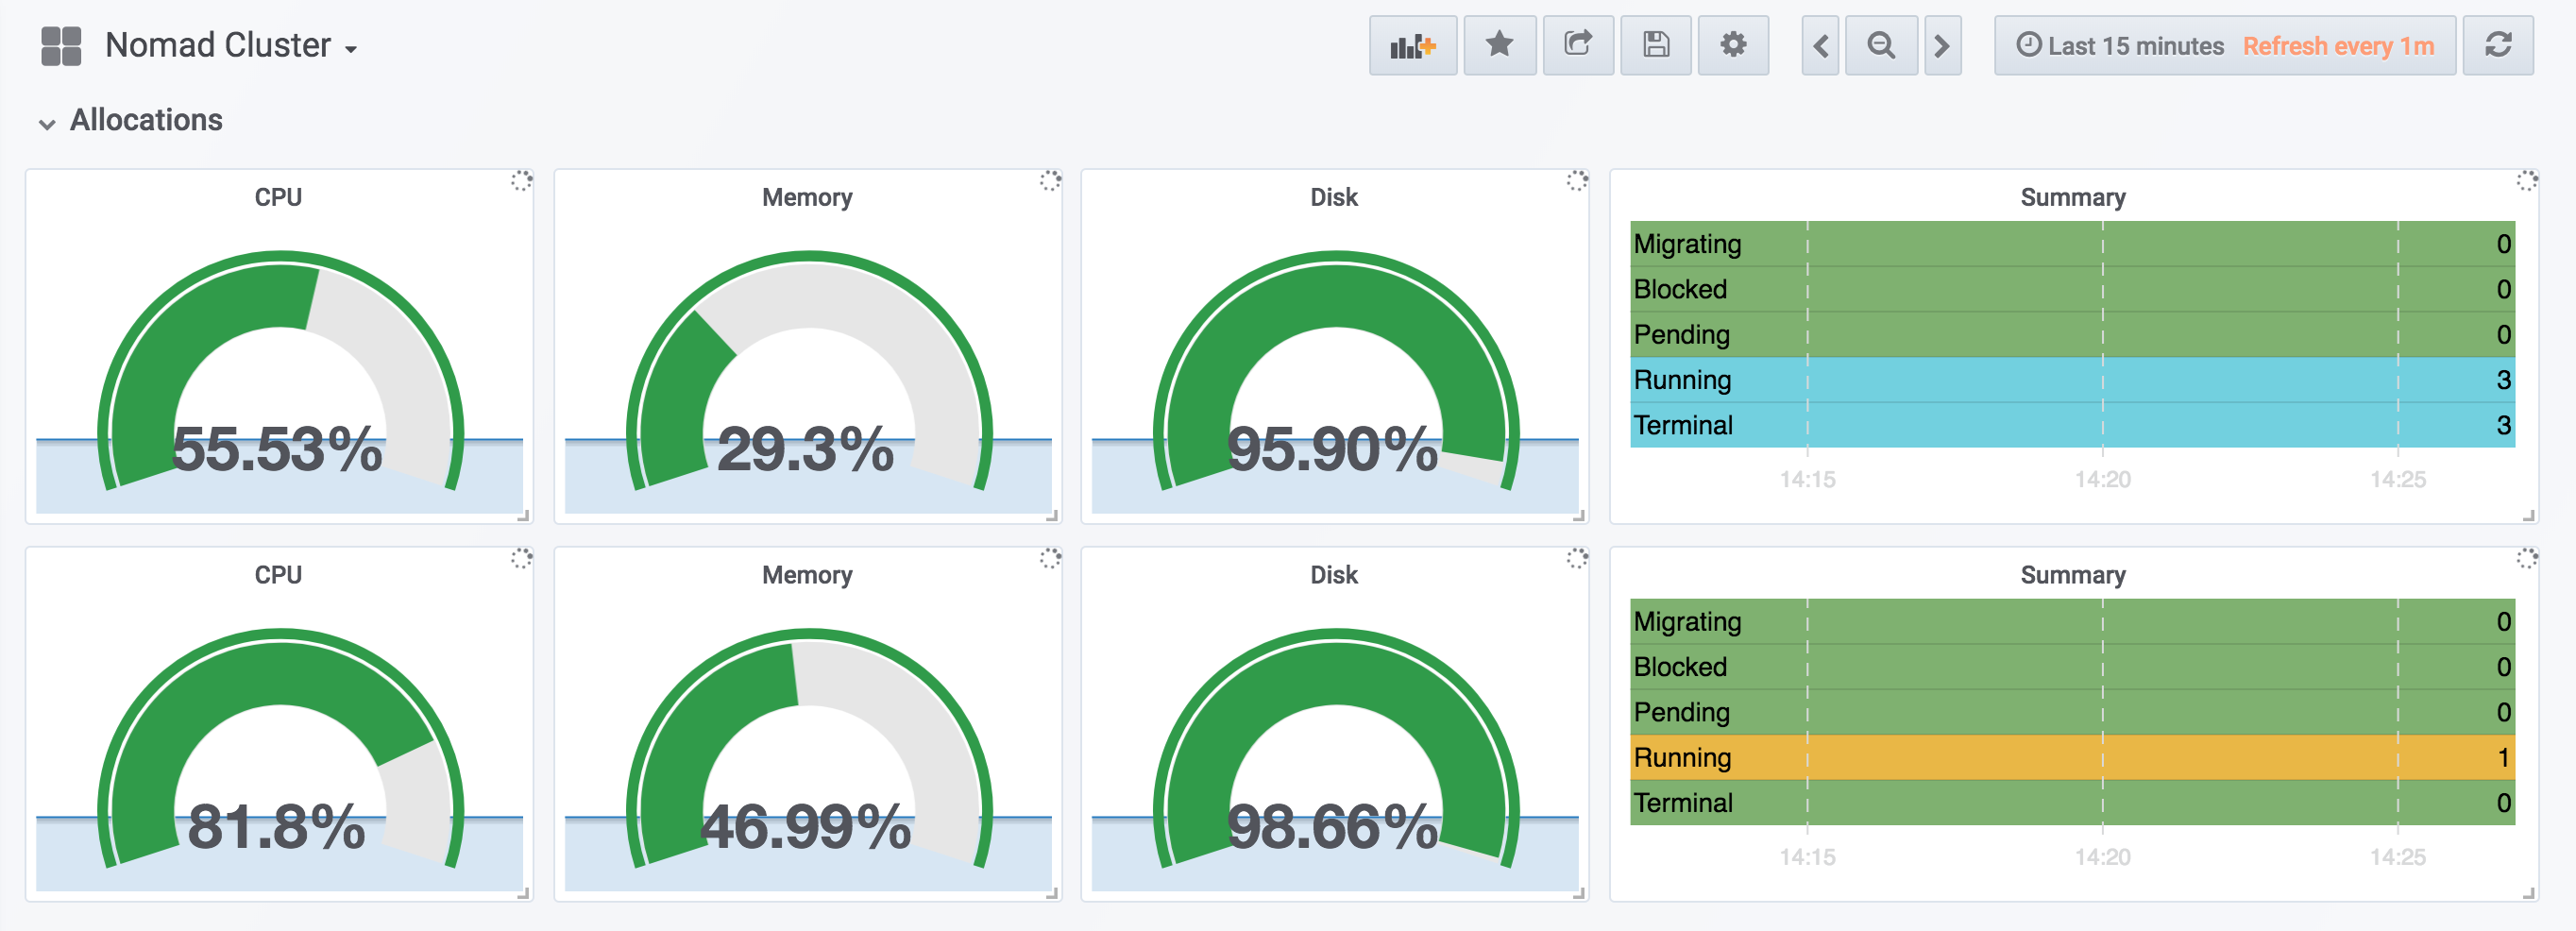Shift time range backward arrow

click(1821, 46)
